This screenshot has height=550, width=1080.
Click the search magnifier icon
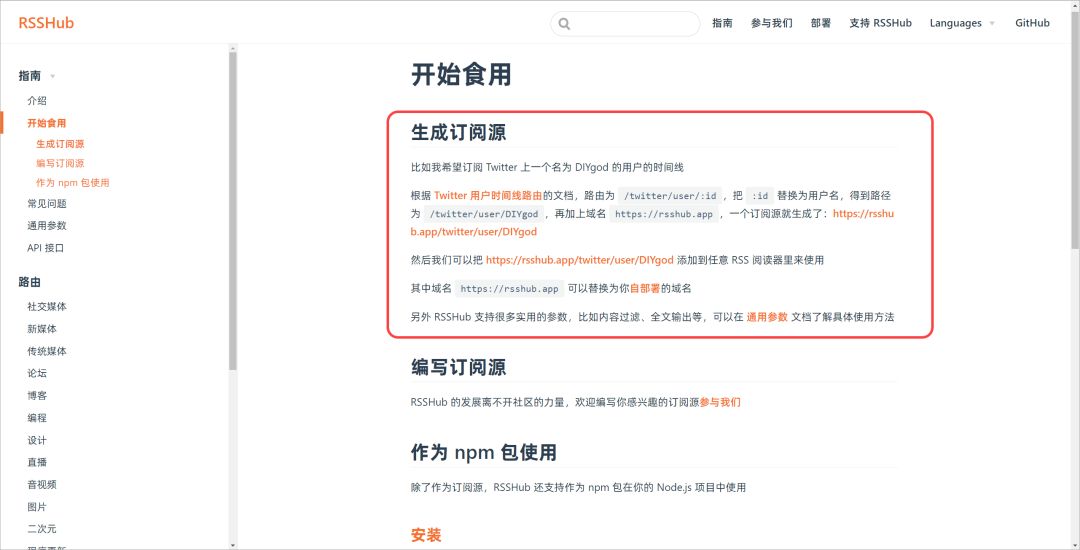pyautogui.click(x=564, y=23)
